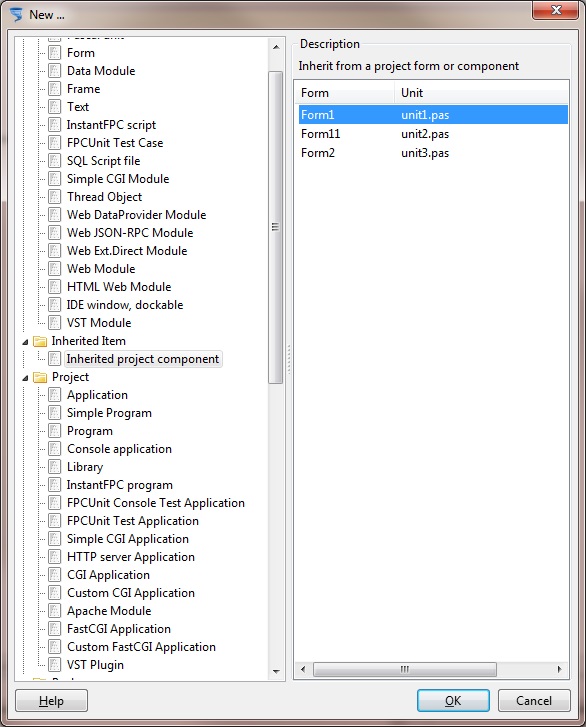Select Form11 row in the form list
This screenshot has height=727, width=586.
(433, 134)
